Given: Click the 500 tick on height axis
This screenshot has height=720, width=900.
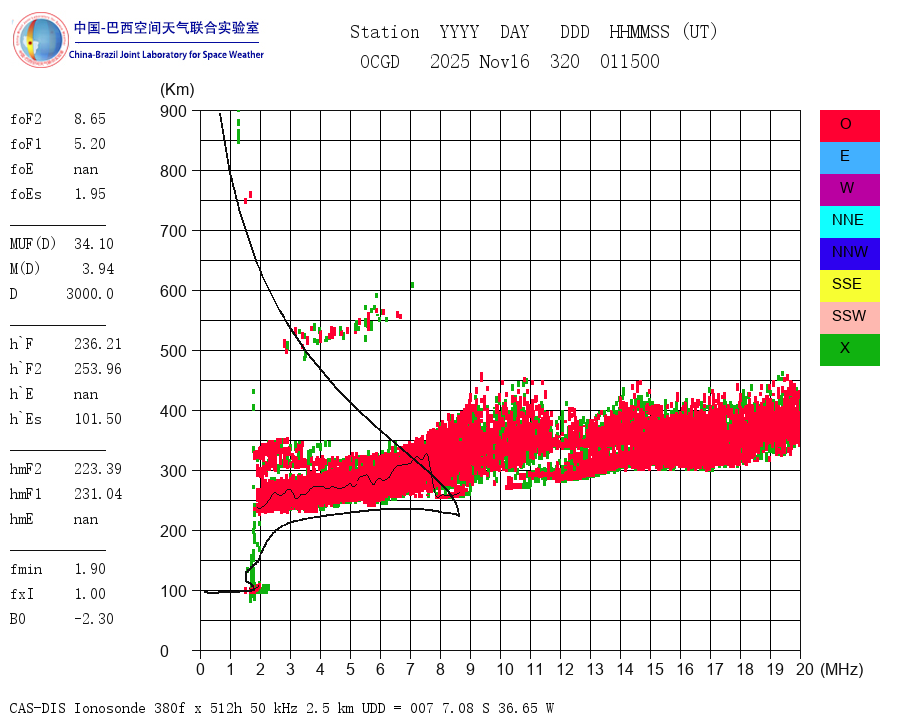Looking at the screenshot, I should [x=173, y=351].
